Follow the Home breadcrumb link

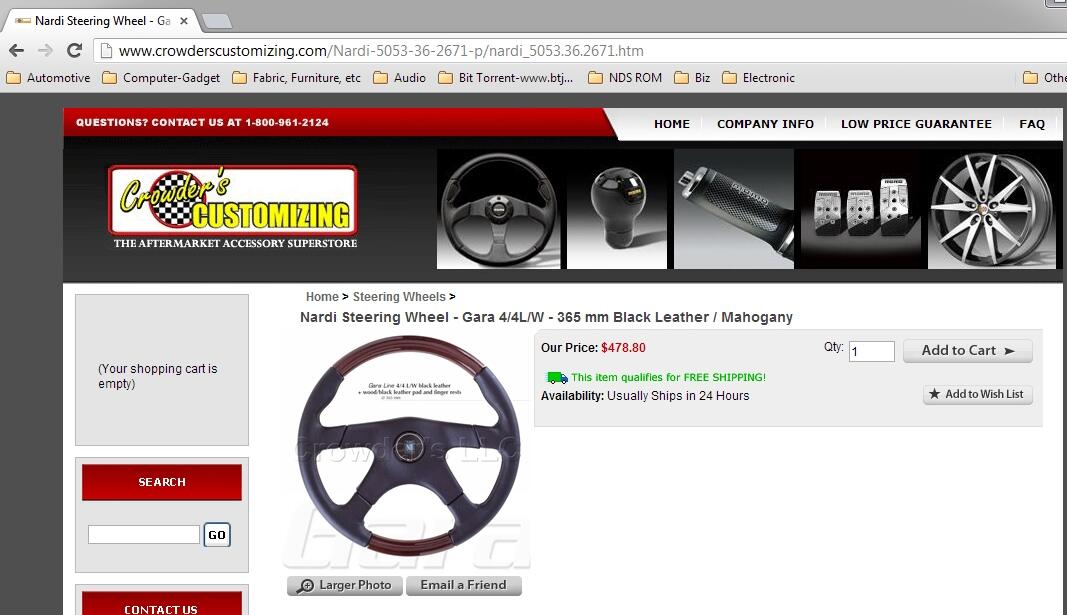322,297
